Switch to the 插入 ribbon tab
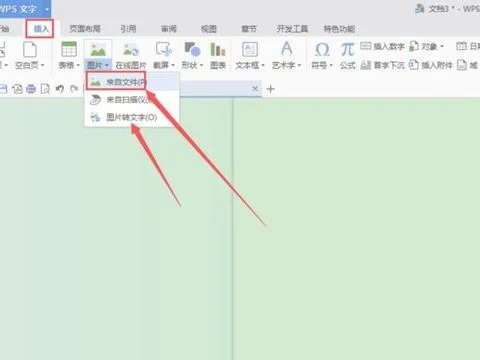 [x=41, y=29]
